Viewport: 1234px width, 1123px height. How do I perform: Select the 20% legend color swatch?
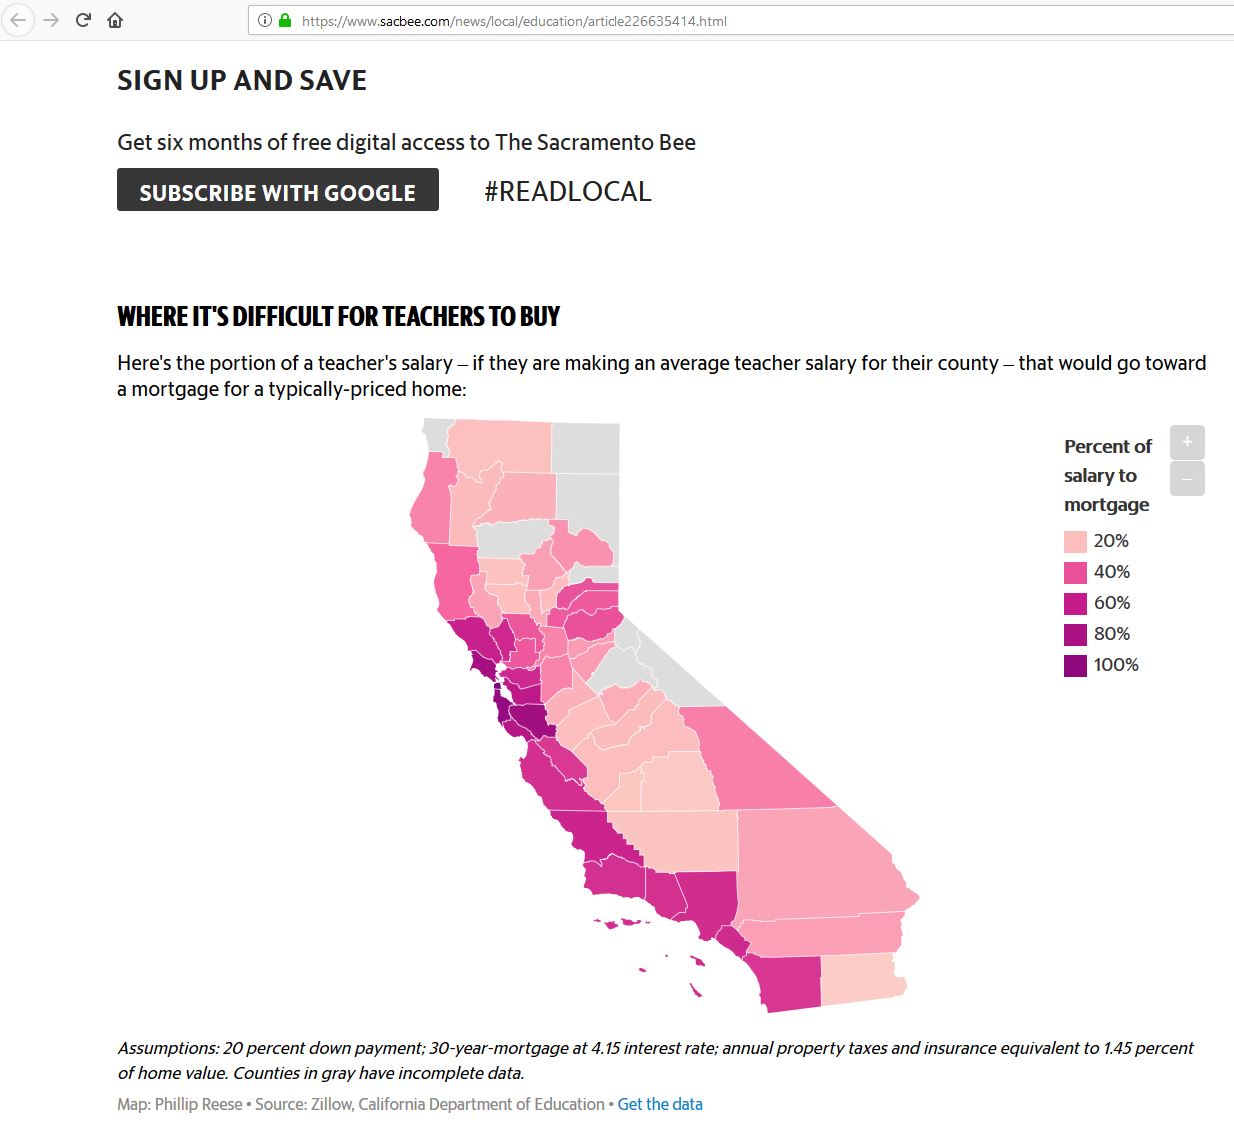pos(1075,542)
